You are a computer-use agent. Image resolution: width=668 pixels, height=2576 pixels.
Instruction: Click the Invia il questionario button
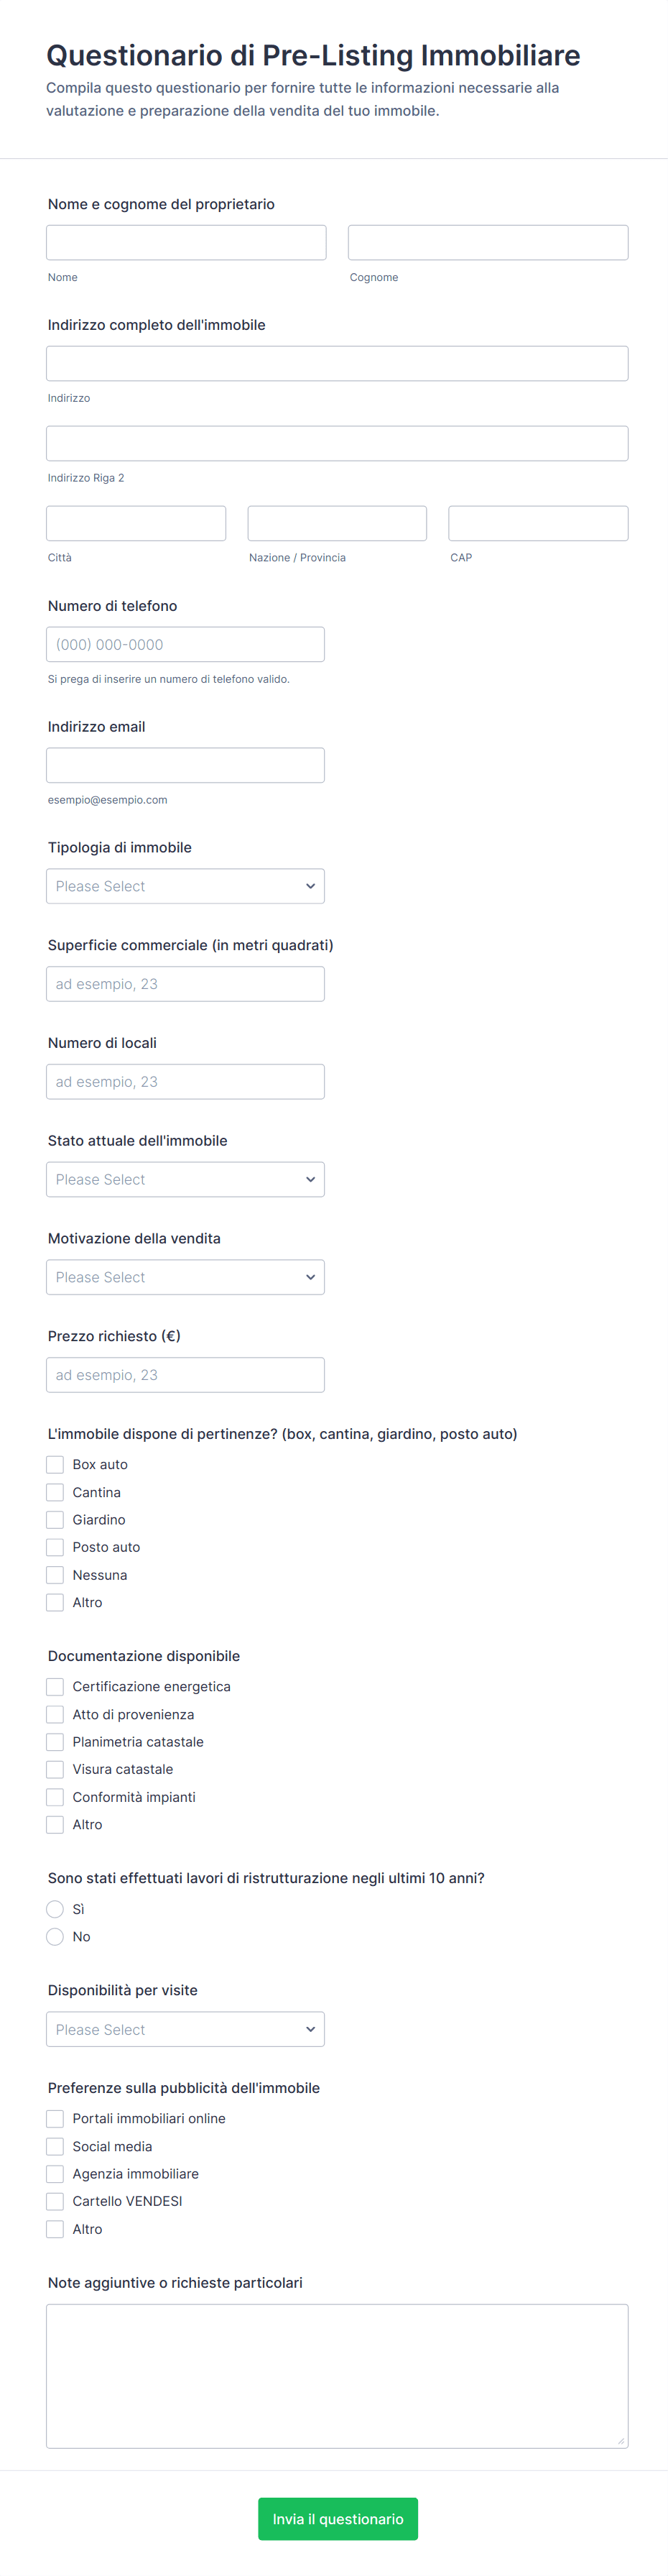(338, 2518)
